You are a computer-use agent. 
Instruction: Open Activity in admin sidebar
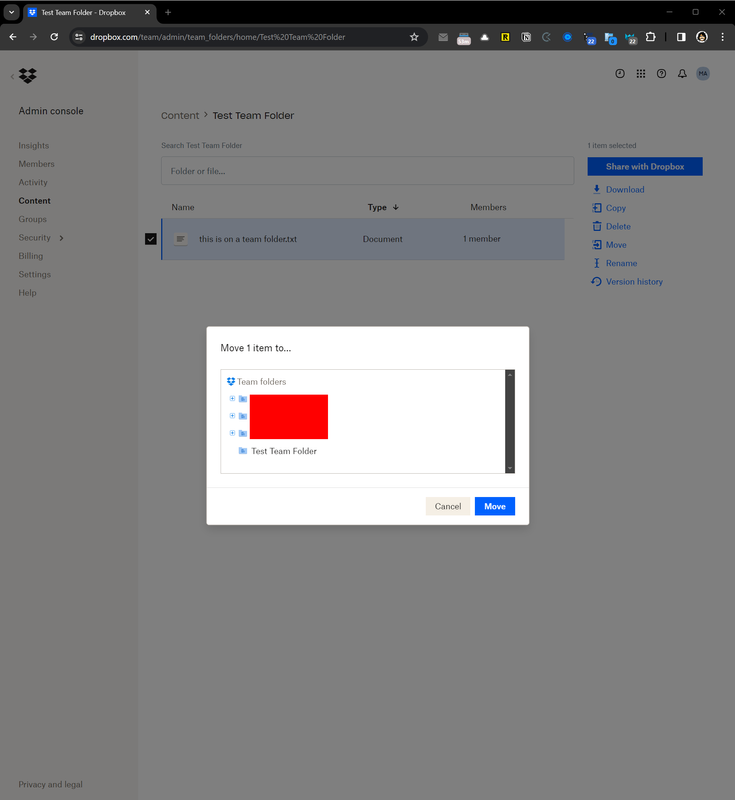tap(33, 182)
